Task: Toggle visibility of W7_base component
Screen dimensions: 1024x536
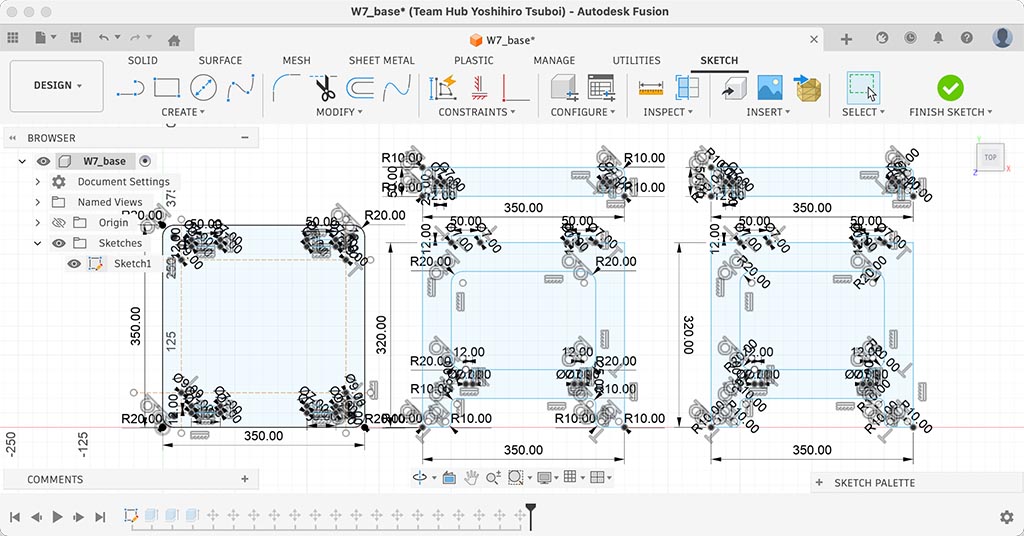Action: pos(43,161)
